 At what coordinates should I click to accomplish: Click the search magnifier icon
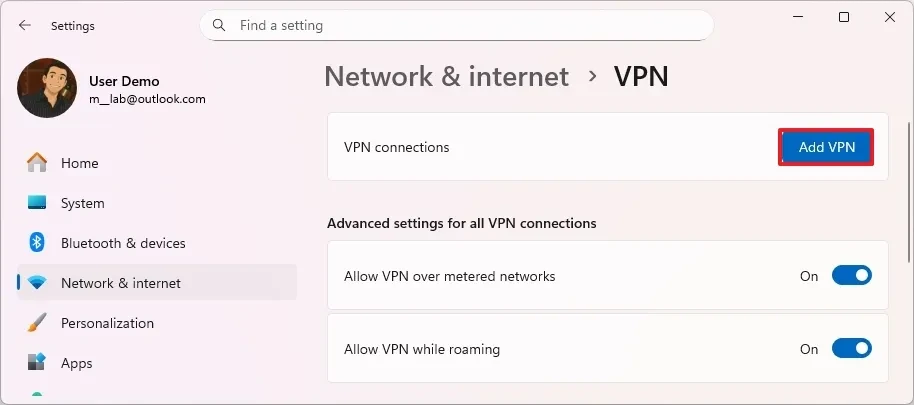(220, 25)
